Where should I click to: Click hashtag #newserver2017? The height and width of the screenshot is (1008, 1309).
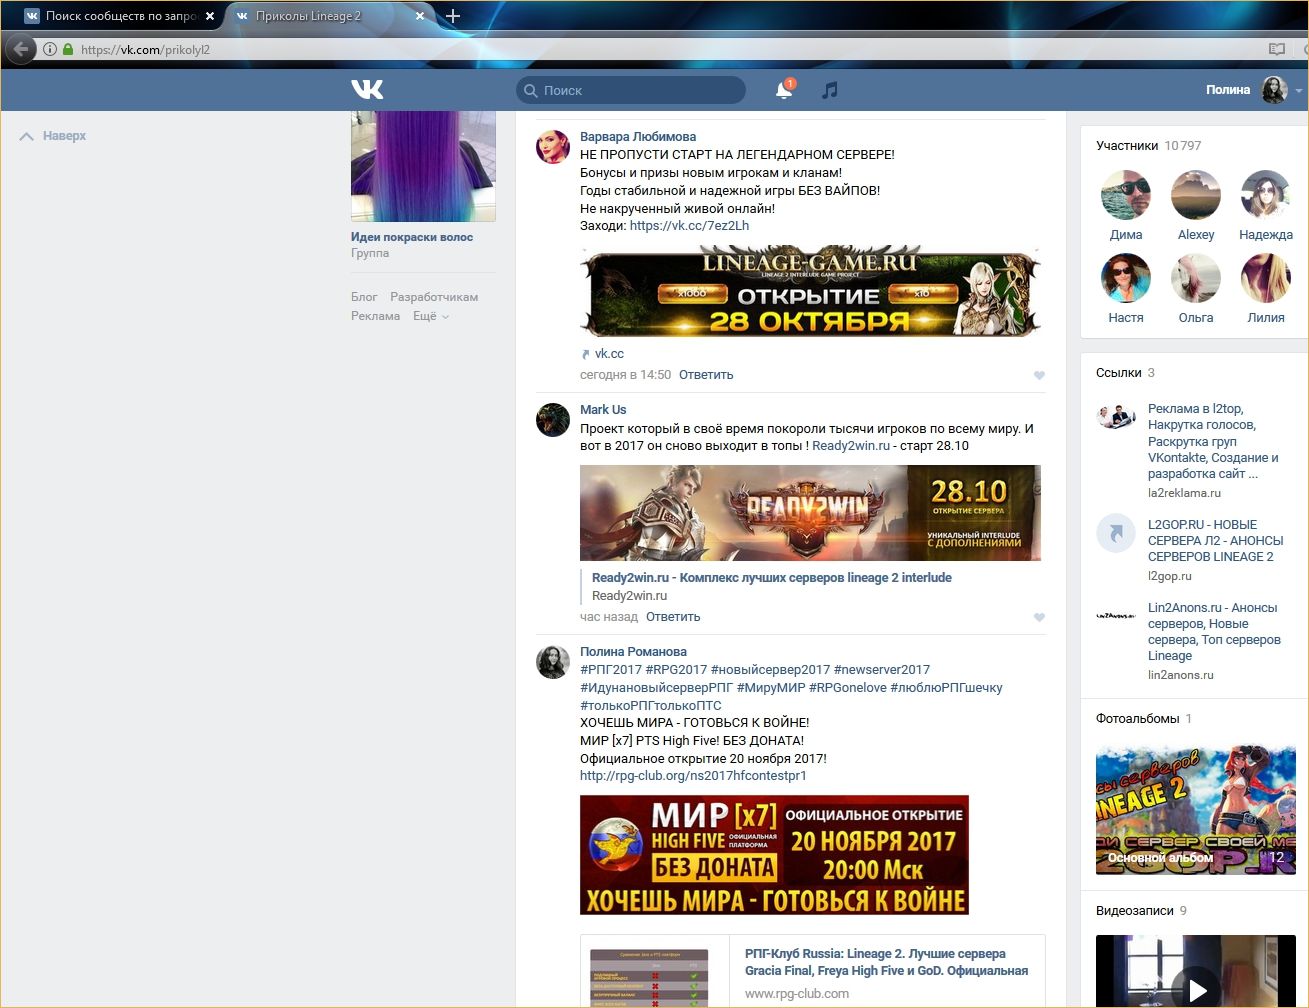point(882,670)
